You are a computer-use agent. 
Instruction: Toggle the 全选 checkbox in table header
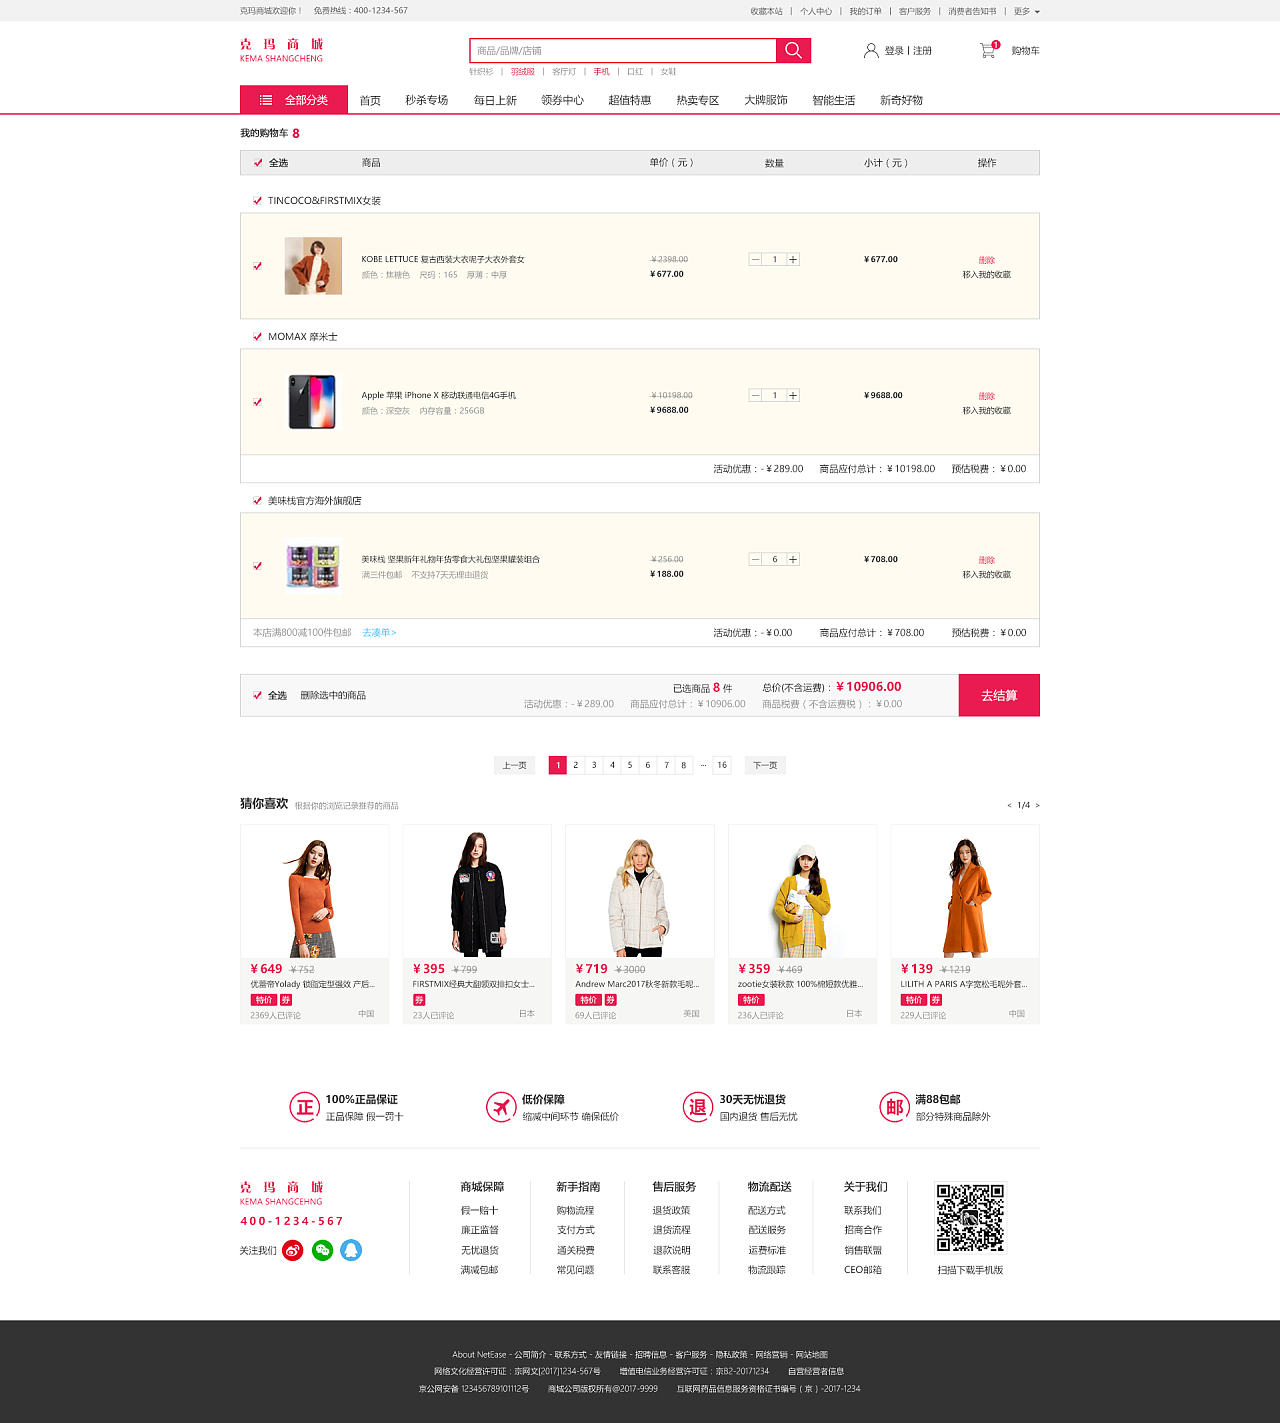(258, 163)
